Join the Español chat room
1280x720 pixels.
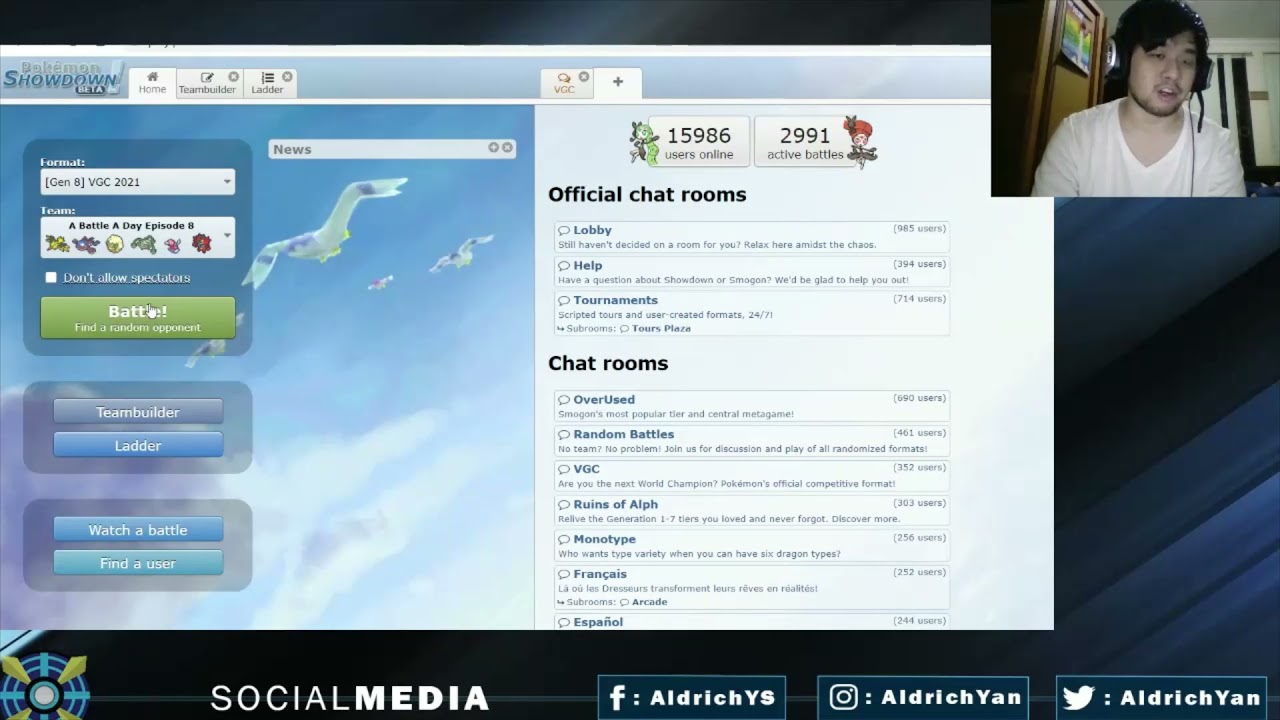click(751, 622)
